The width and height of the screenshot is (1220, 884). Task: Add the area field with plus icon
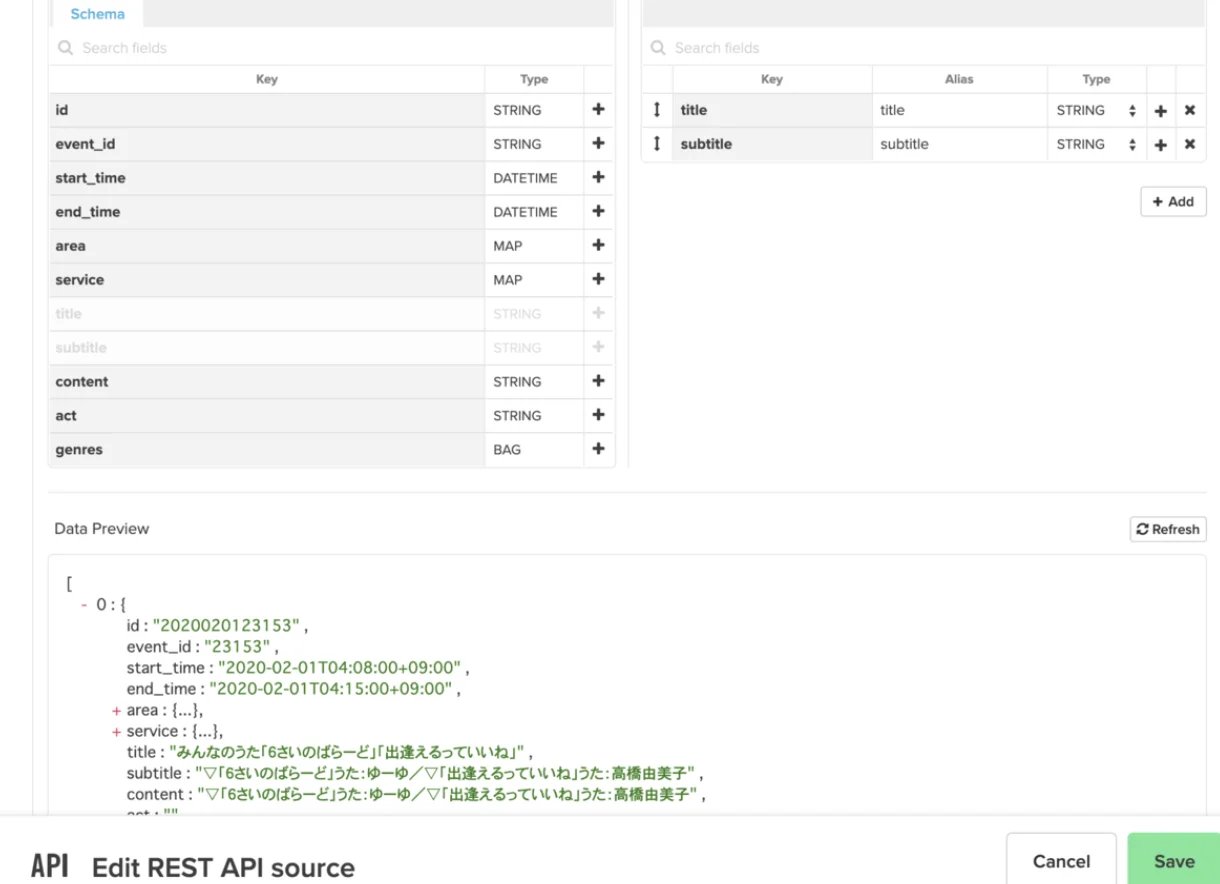pos(598,246)
